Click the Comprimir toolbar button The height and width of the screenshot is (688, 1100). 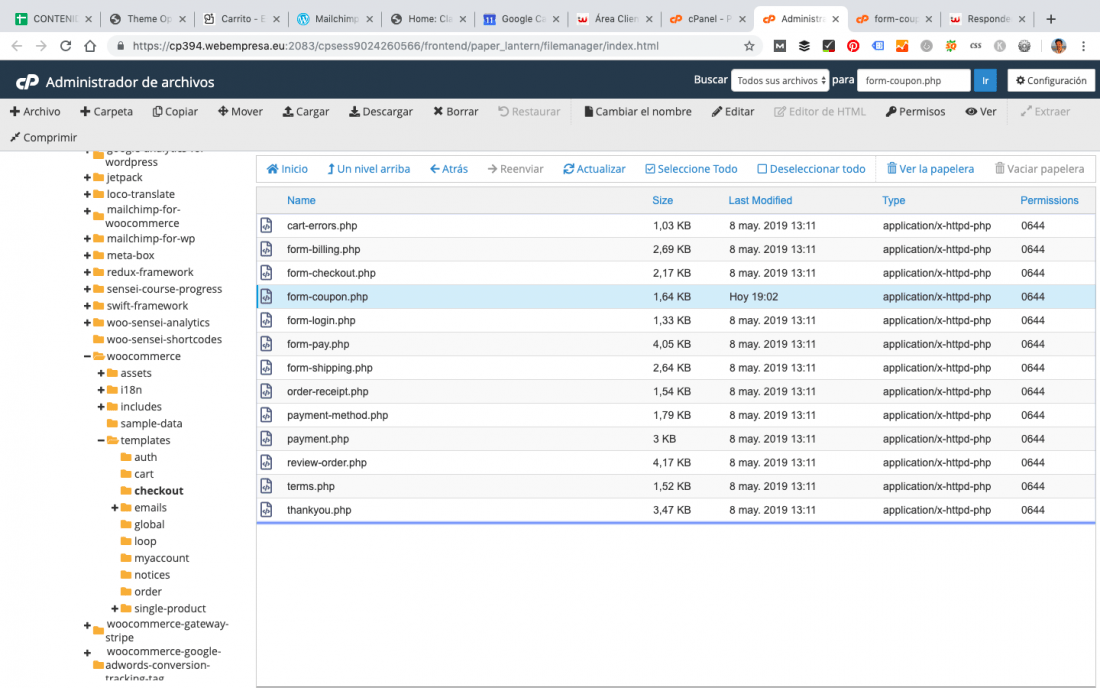[43, 137]
